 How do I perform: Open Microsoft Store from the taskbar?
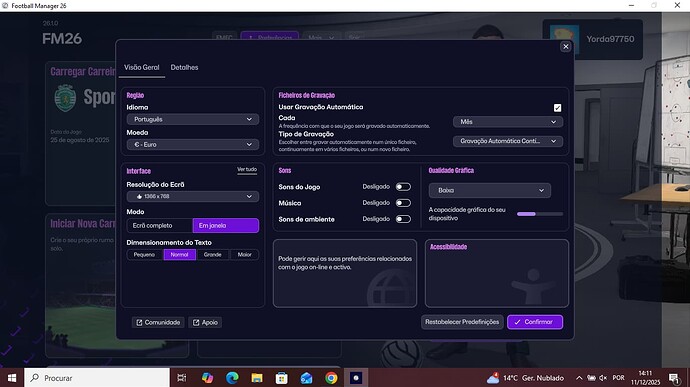(282, 378)
